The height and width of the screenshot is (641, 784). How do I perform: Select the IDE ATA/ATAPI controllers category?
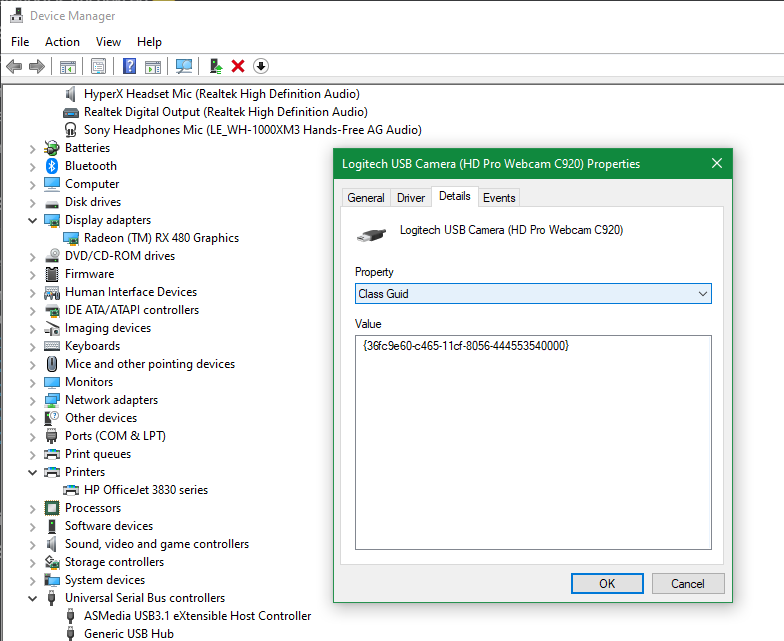tap(132, 310)
